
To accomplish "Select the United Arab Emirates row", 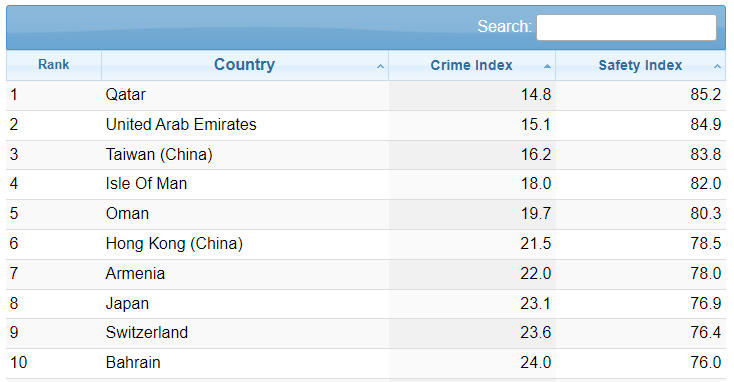I will (366, 125).
